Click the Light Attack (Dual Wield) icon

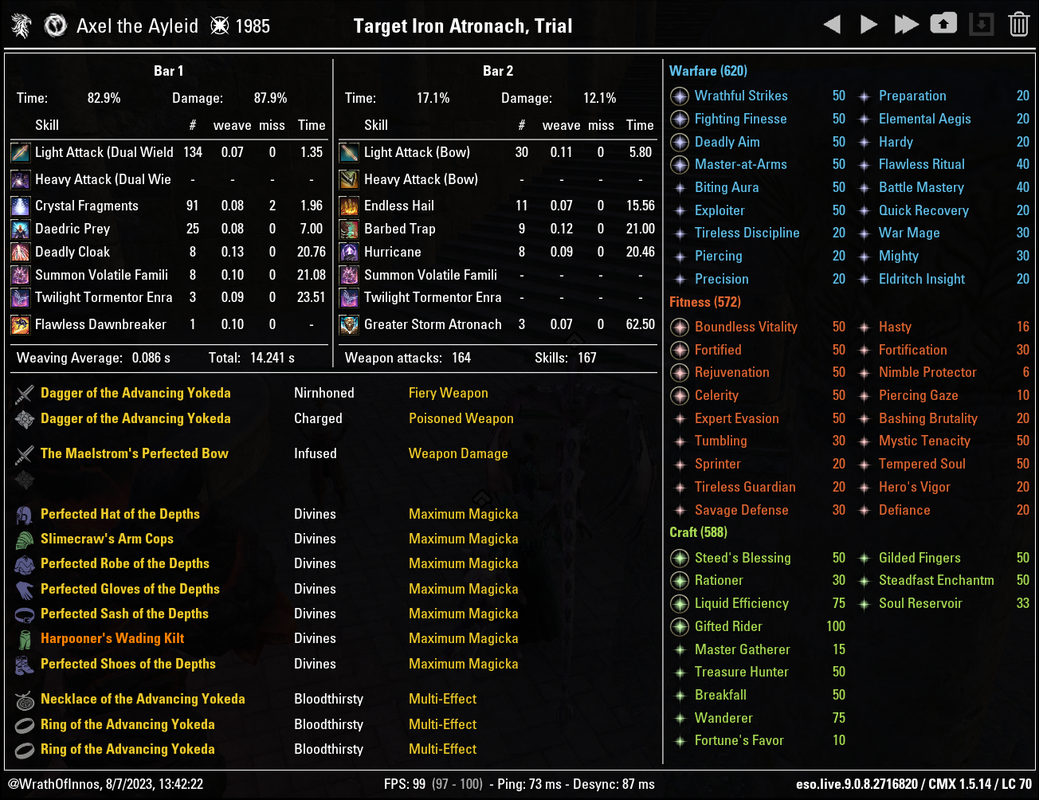tap(21, 152)
